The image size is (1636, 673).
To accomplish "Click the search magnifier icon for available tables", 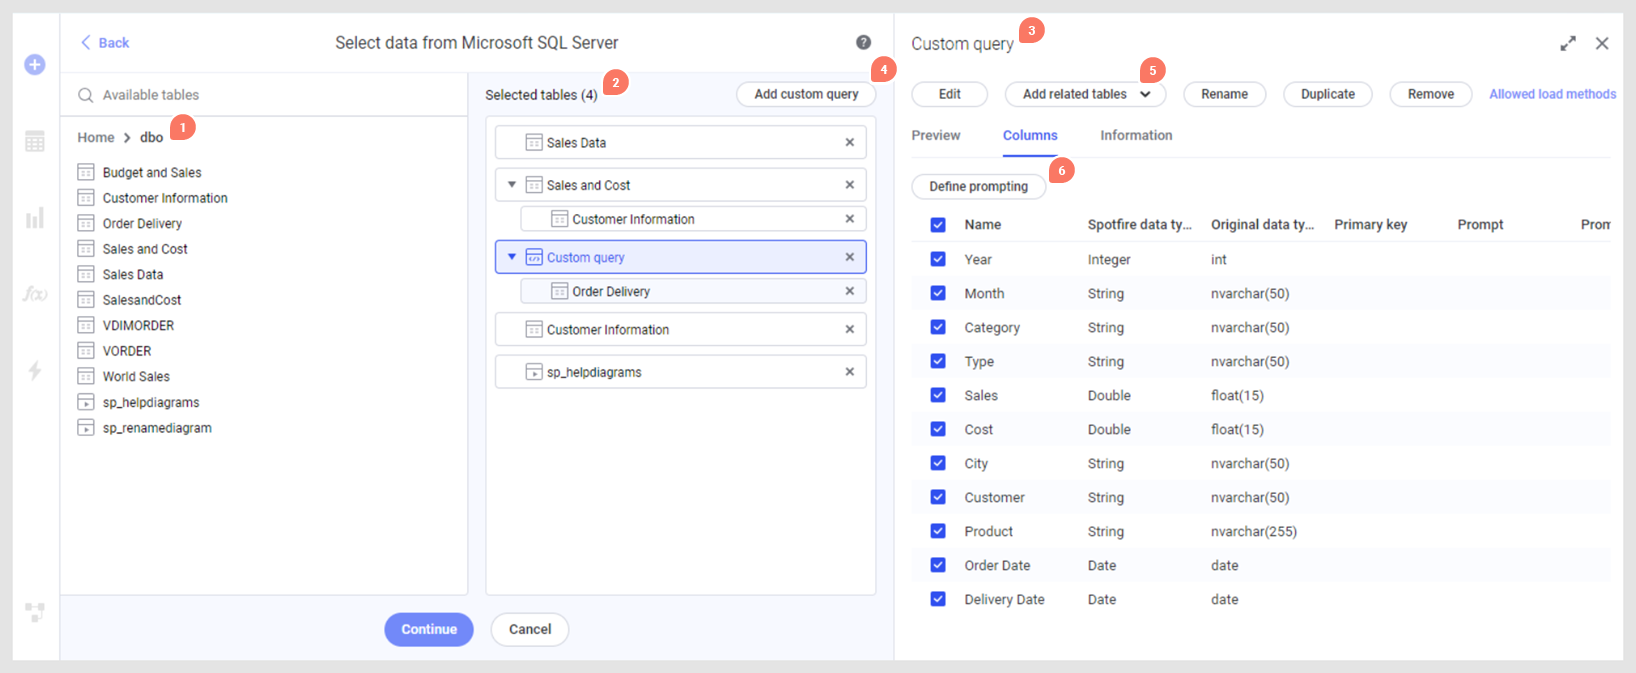I will point(86,95).
